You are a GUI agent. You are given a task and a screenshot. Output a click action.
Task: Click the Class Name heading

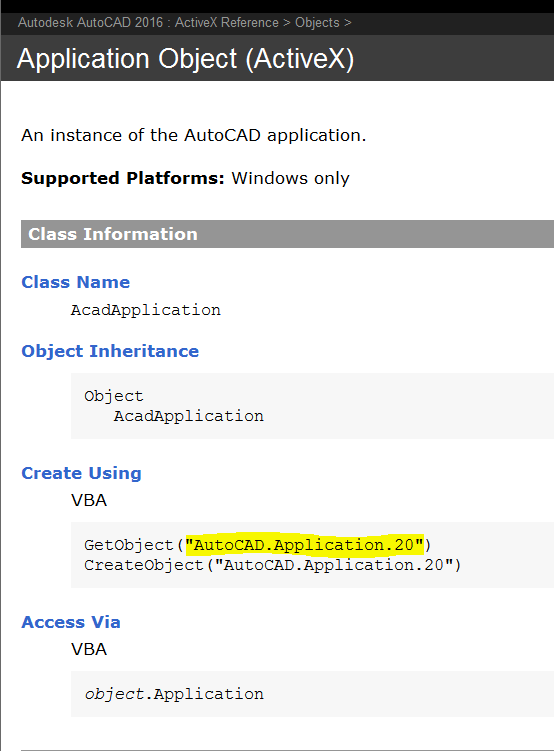pos(76,282)
